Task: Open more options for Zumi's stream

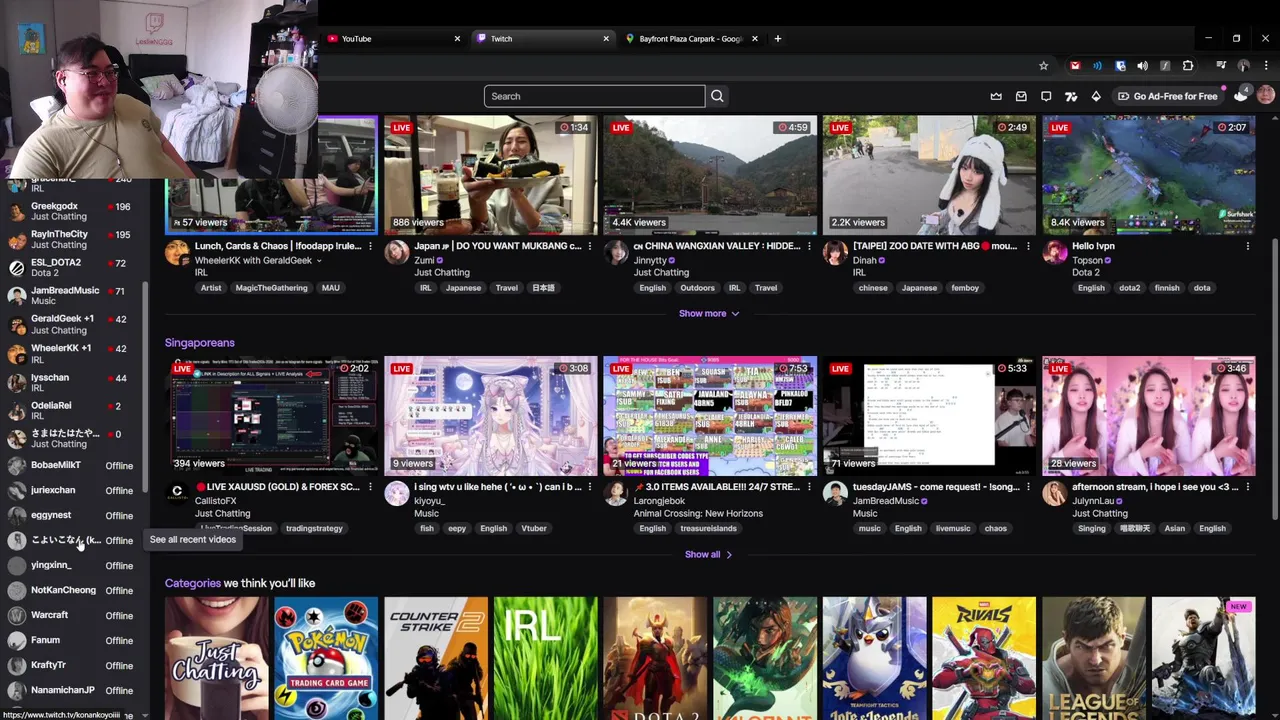Action: click(x=590, y=246)
